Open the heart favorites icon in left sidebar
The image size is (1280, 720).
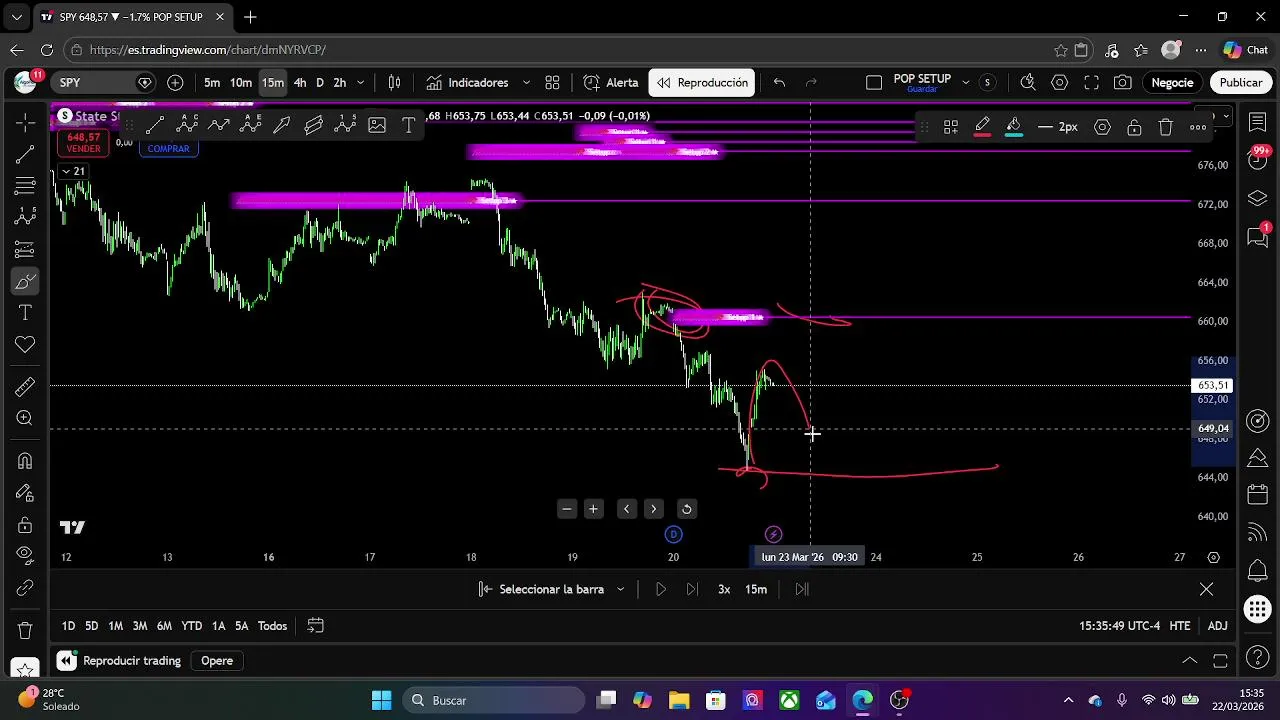(25, 345)
